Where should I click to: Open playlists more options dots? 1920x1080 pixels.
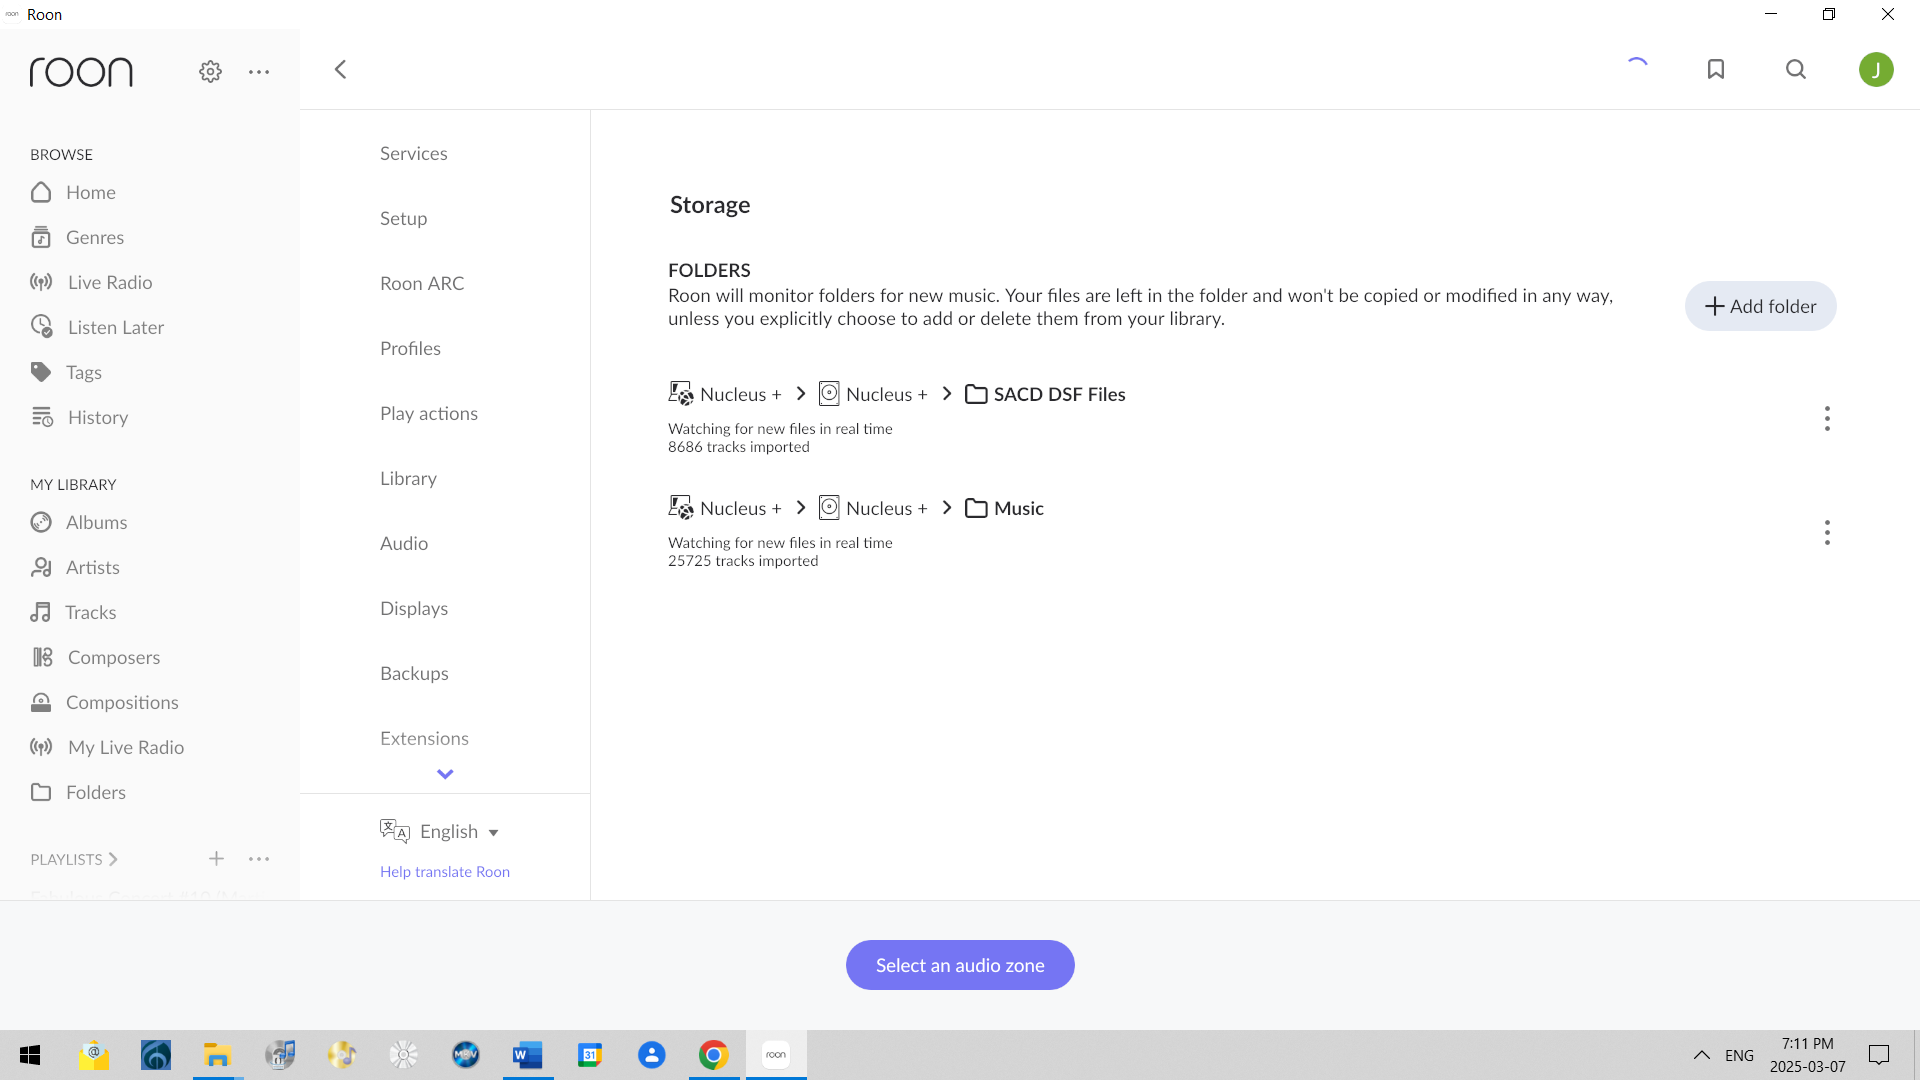point(259,859)
